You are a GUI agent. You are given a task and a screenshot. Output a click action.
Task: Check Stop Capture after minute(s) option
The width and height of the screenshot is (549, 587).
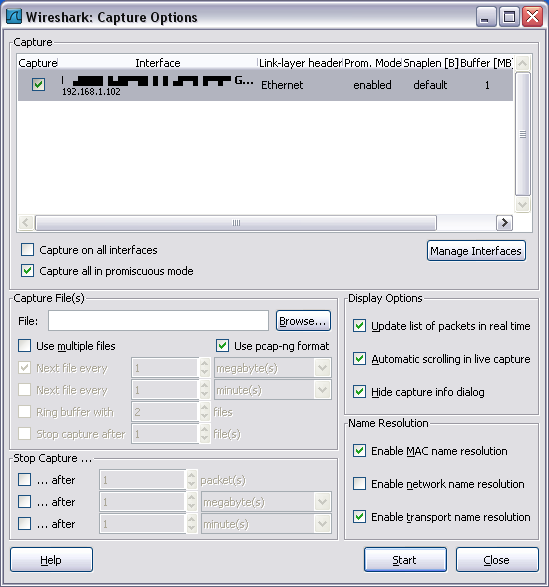tap(25, 523)
